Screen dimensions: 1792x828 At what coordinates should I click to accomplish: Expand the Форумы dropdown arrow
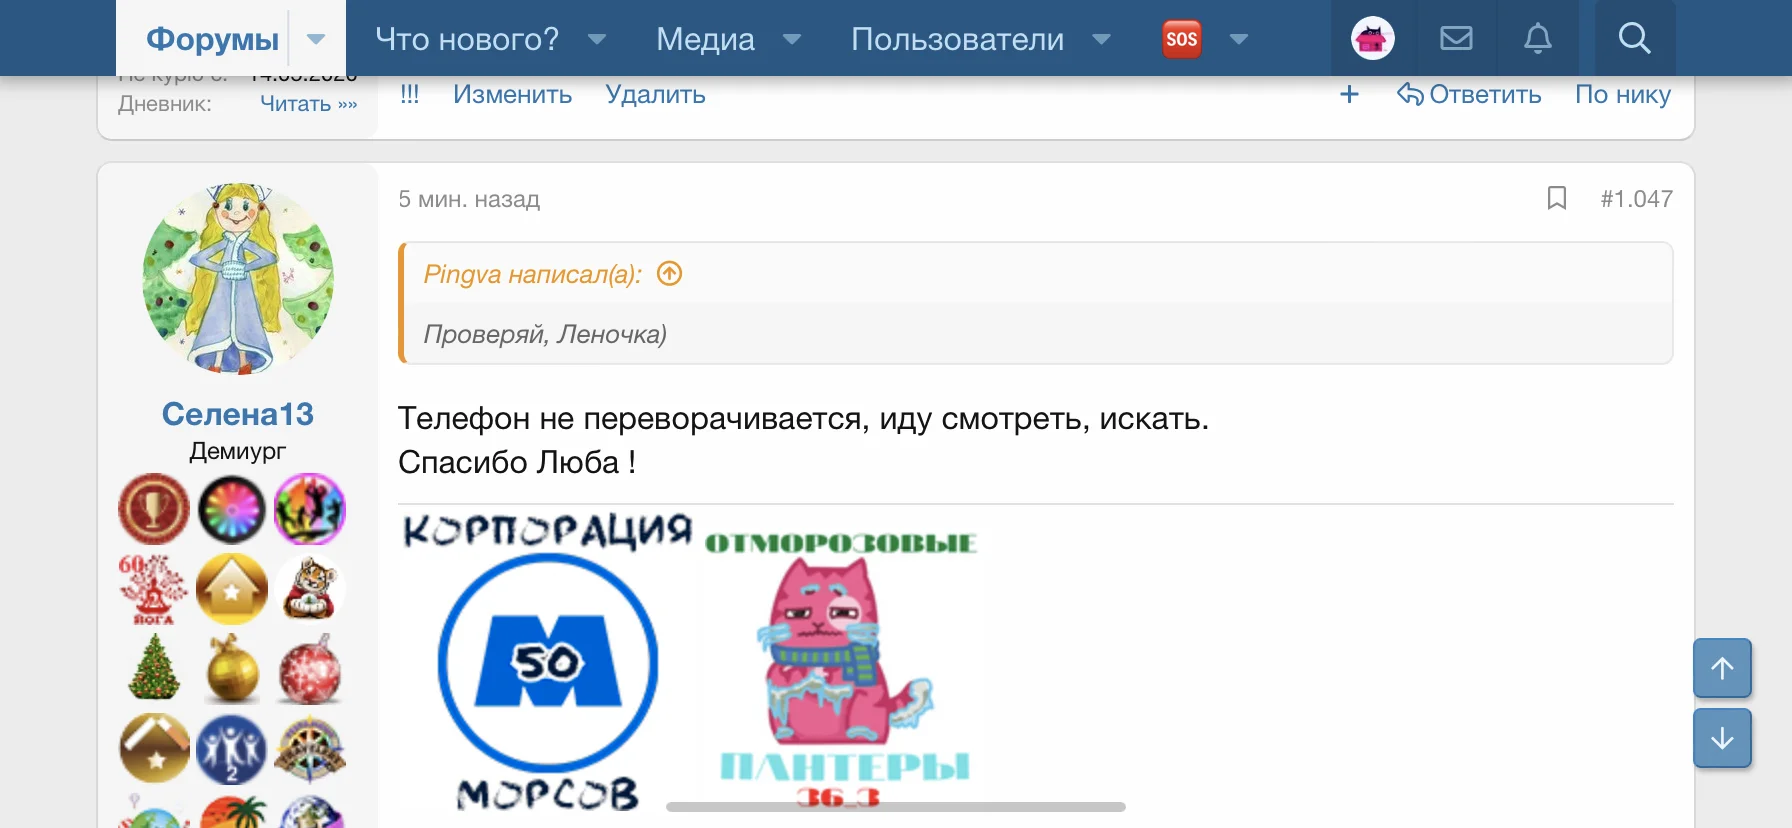click(x=316, y=39)
